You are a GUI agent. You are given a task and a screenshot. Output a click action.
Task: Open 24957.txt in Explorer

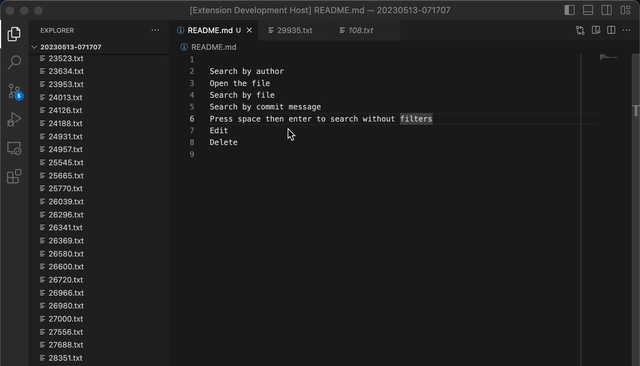coord(99,149)
